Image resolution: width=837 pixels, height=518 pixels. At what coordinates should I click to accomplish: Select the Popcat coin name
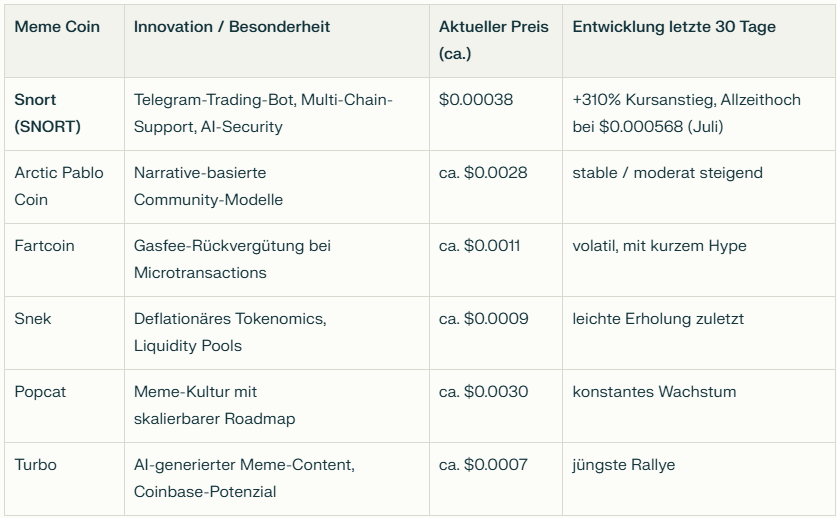click(40, 392)
